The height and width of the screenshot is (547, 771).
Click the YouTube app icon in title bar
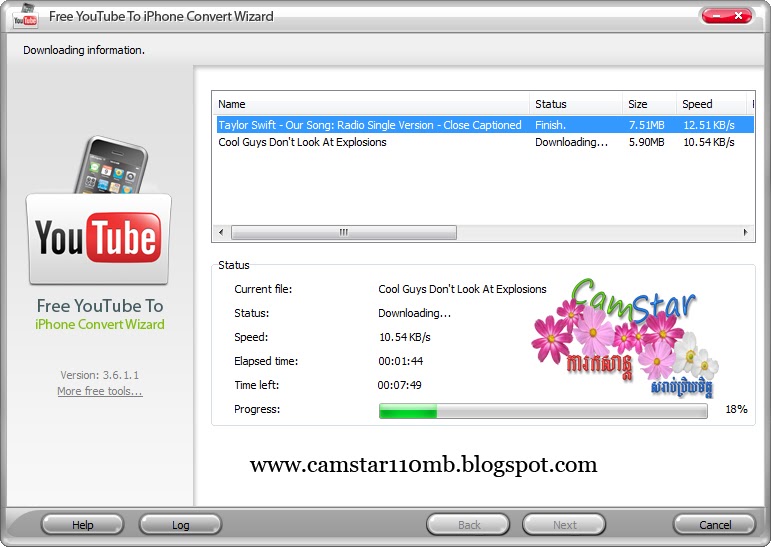click(x=25, y=17)
